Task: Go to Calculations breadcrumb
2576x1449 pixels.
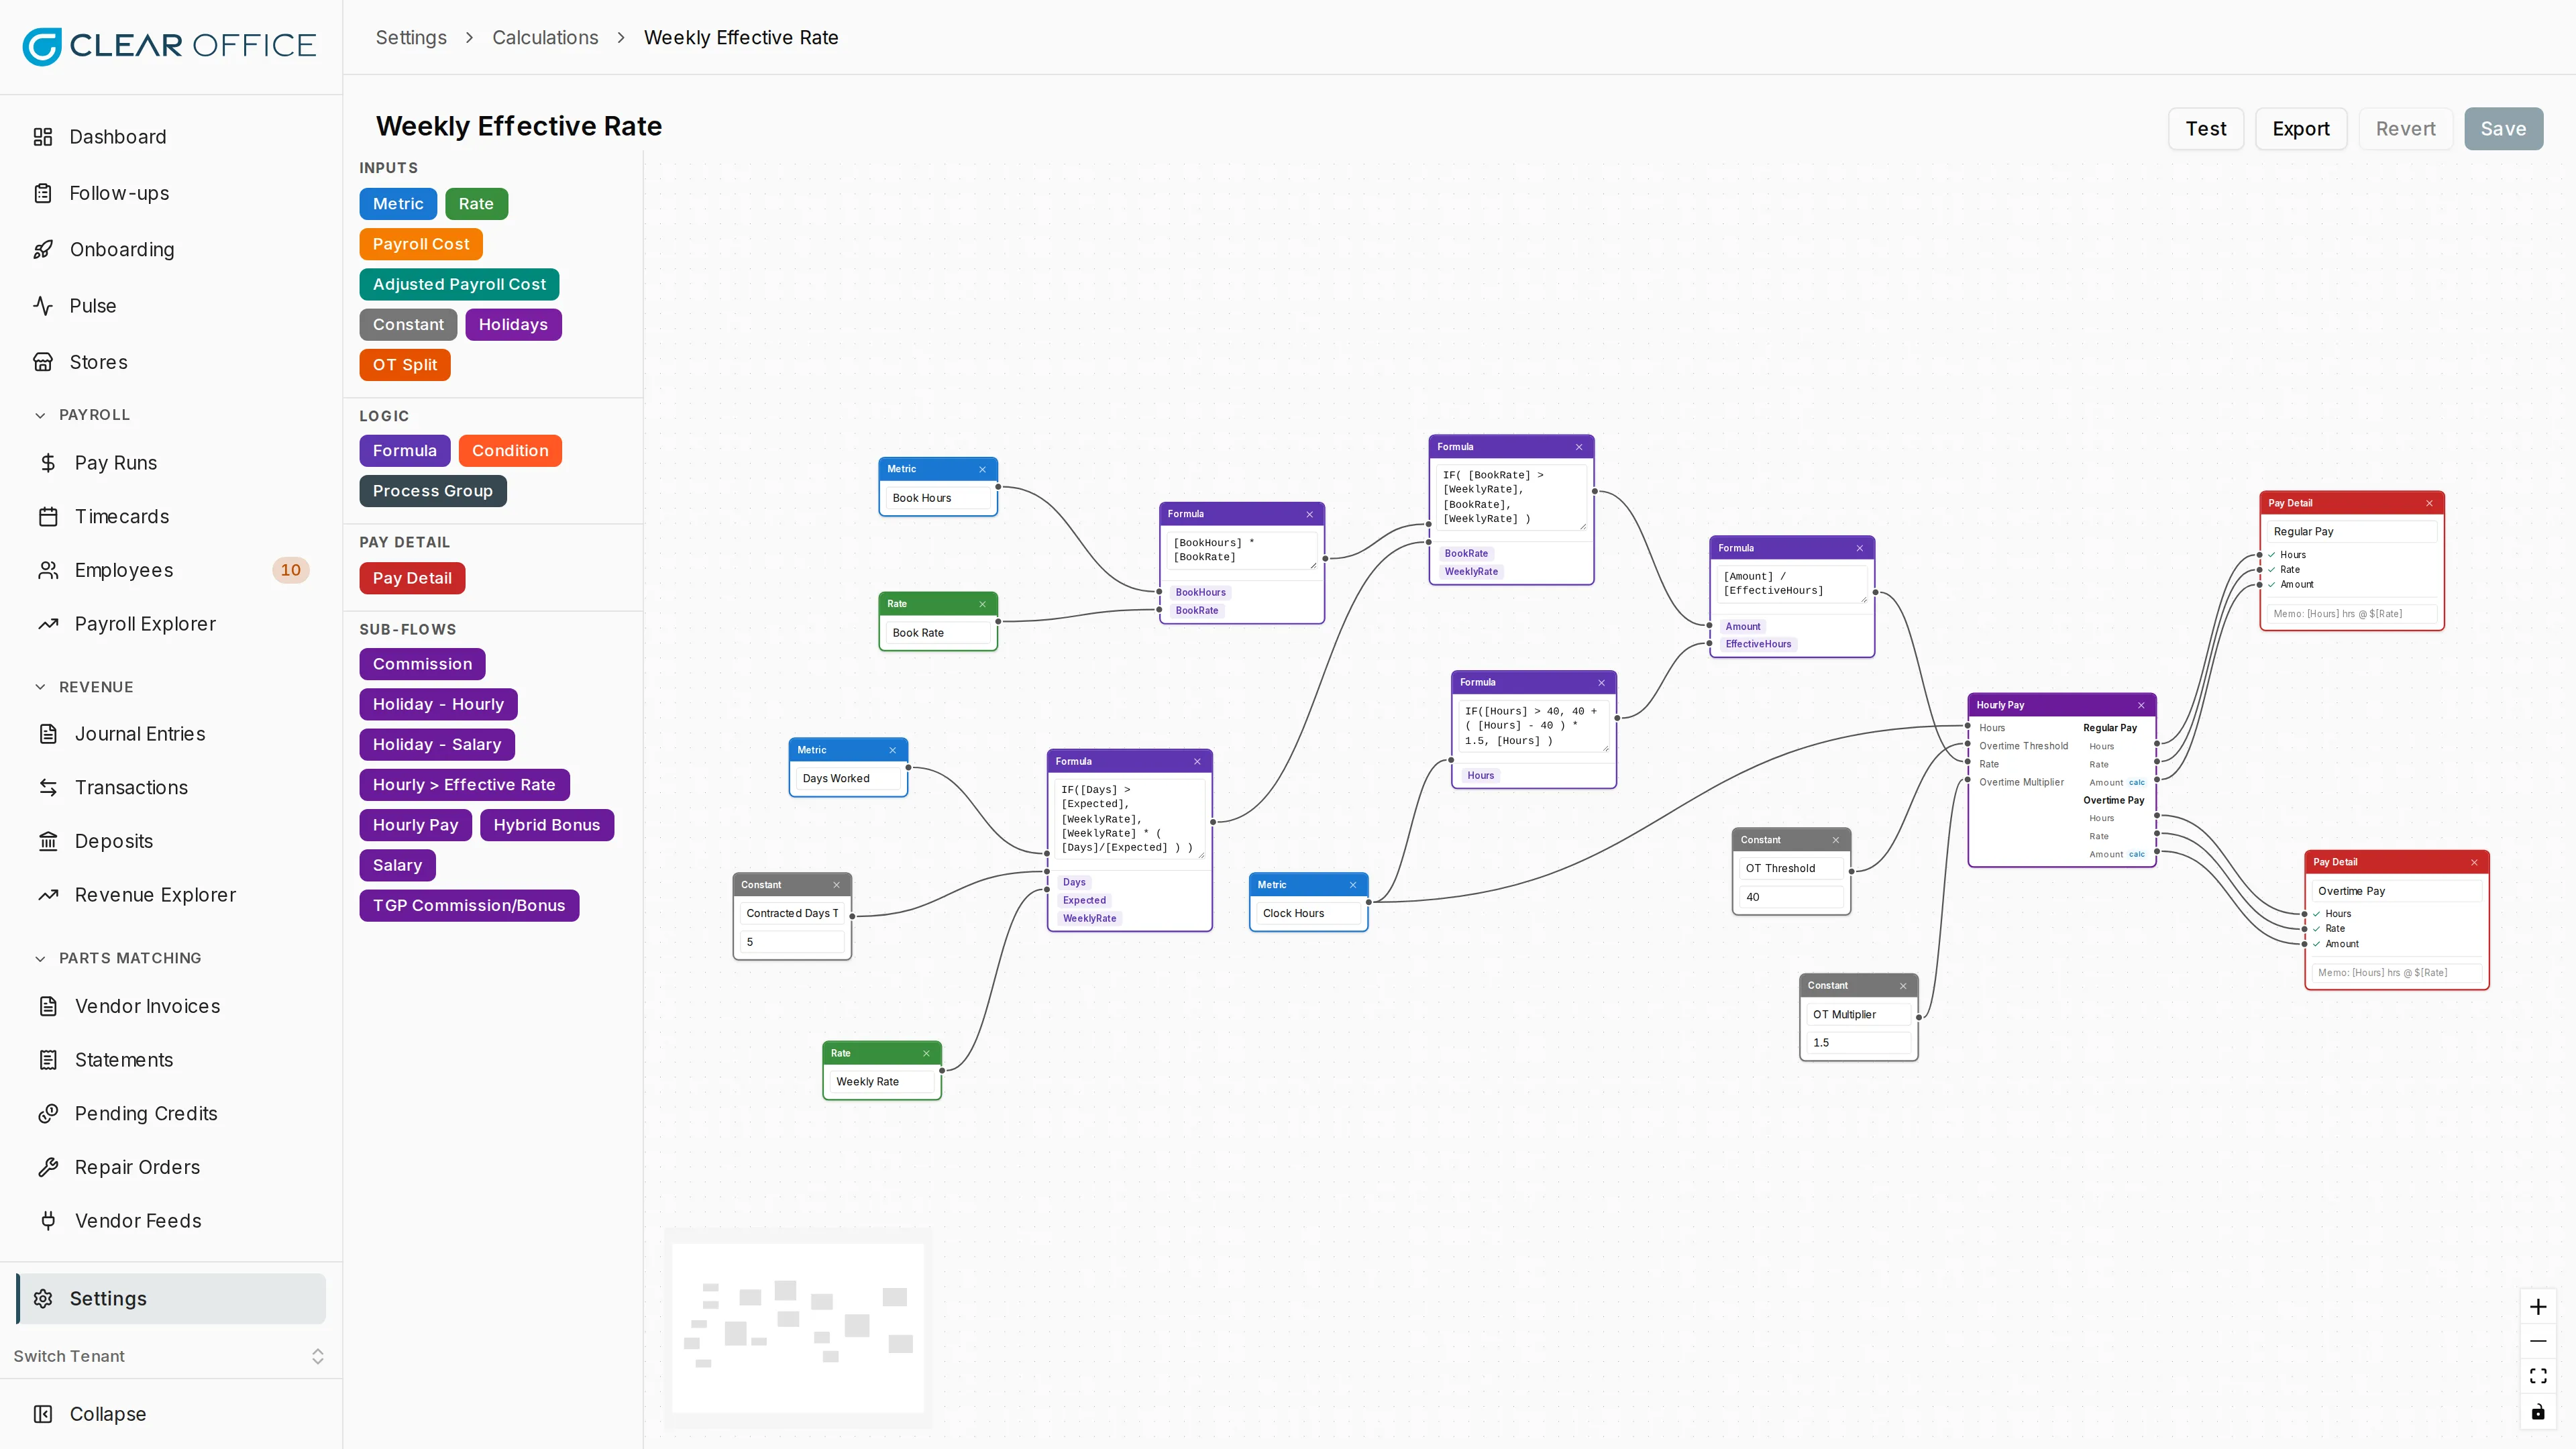Action: click(545, 38)
